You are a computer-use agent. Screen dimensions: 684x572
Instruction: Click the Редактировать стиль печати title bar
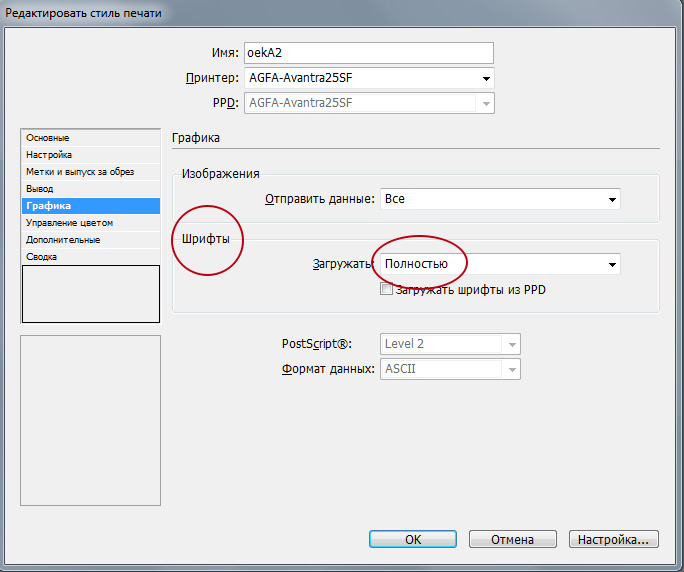click(83, 13)
